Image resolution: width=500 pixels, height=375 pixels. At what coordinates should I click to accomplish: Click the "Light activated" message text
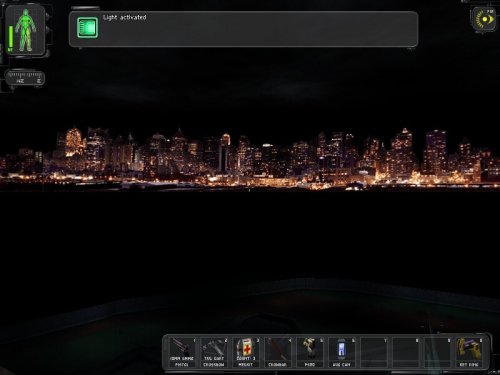[x=125, y=17]
